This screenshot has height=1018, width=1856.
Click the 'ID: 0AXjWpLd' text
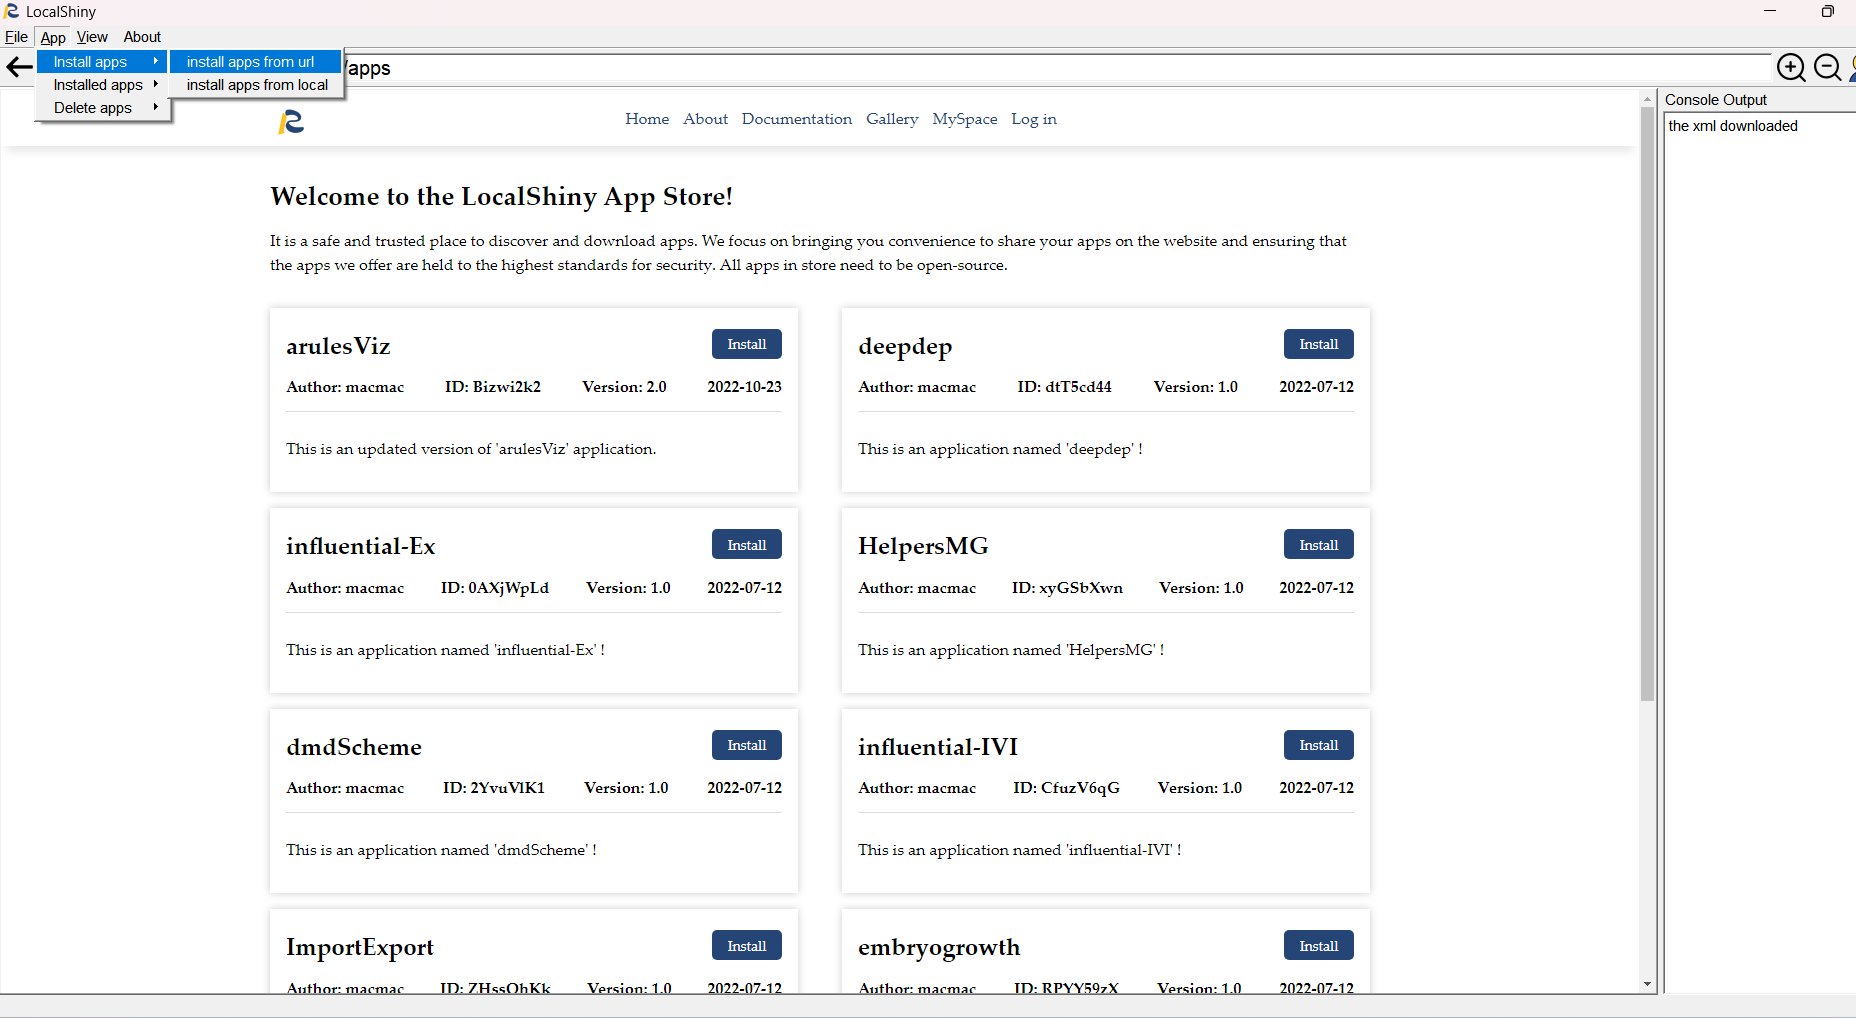(495, 588)
